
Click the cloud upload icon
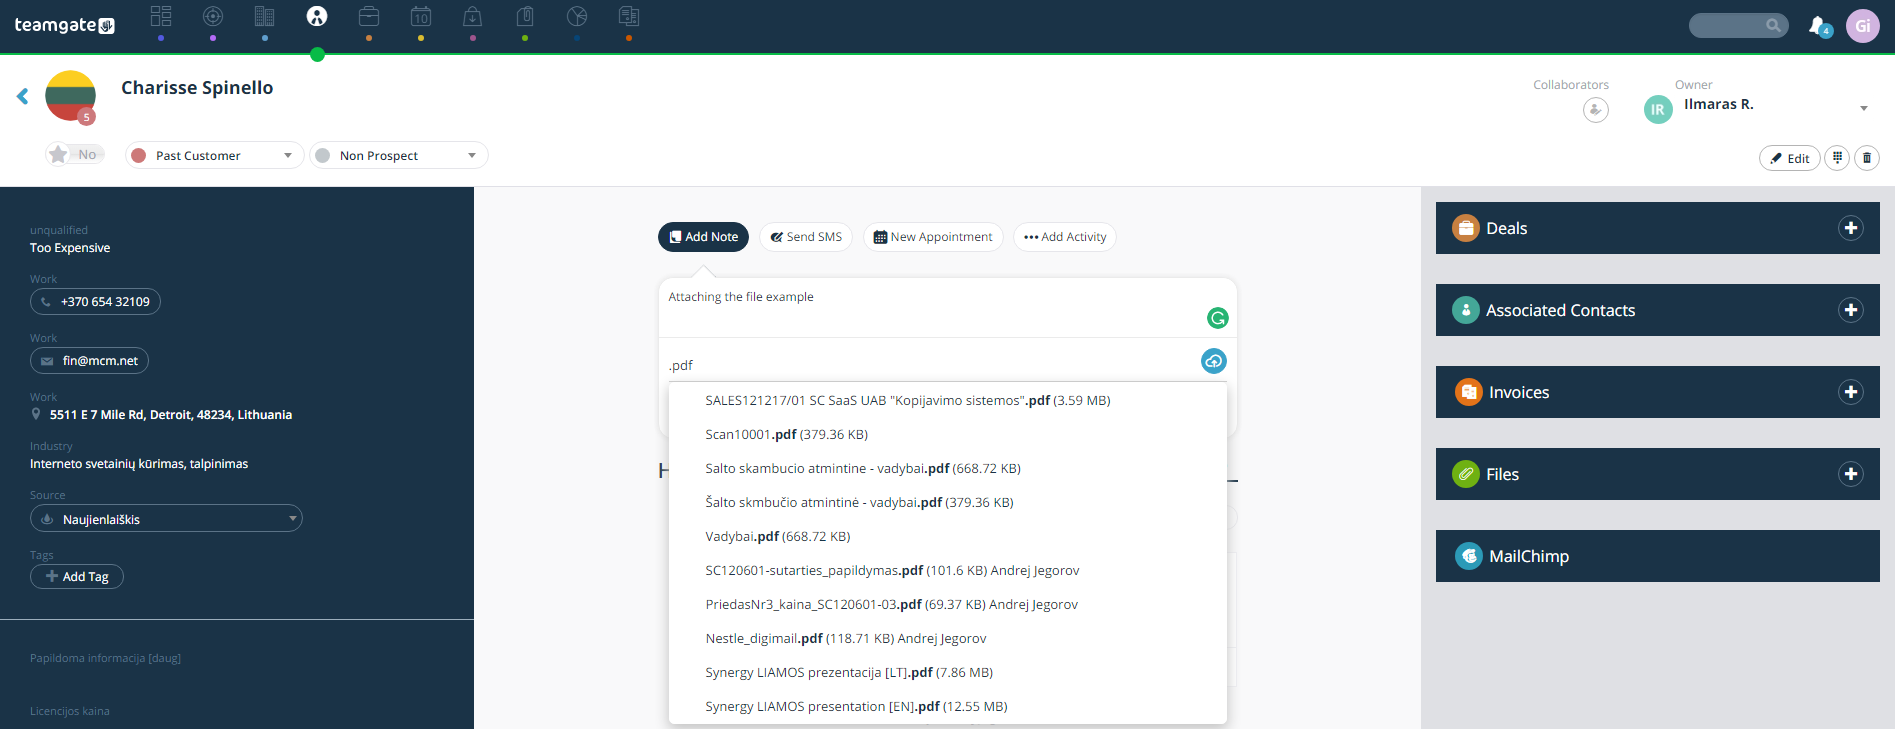[x=1214, y=361]
